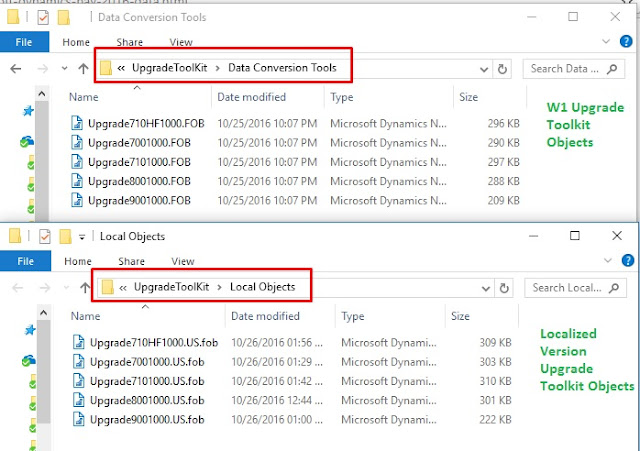Open File menu in Data Conversion Tools window
The image size is (640, 451).
[24, 42]
